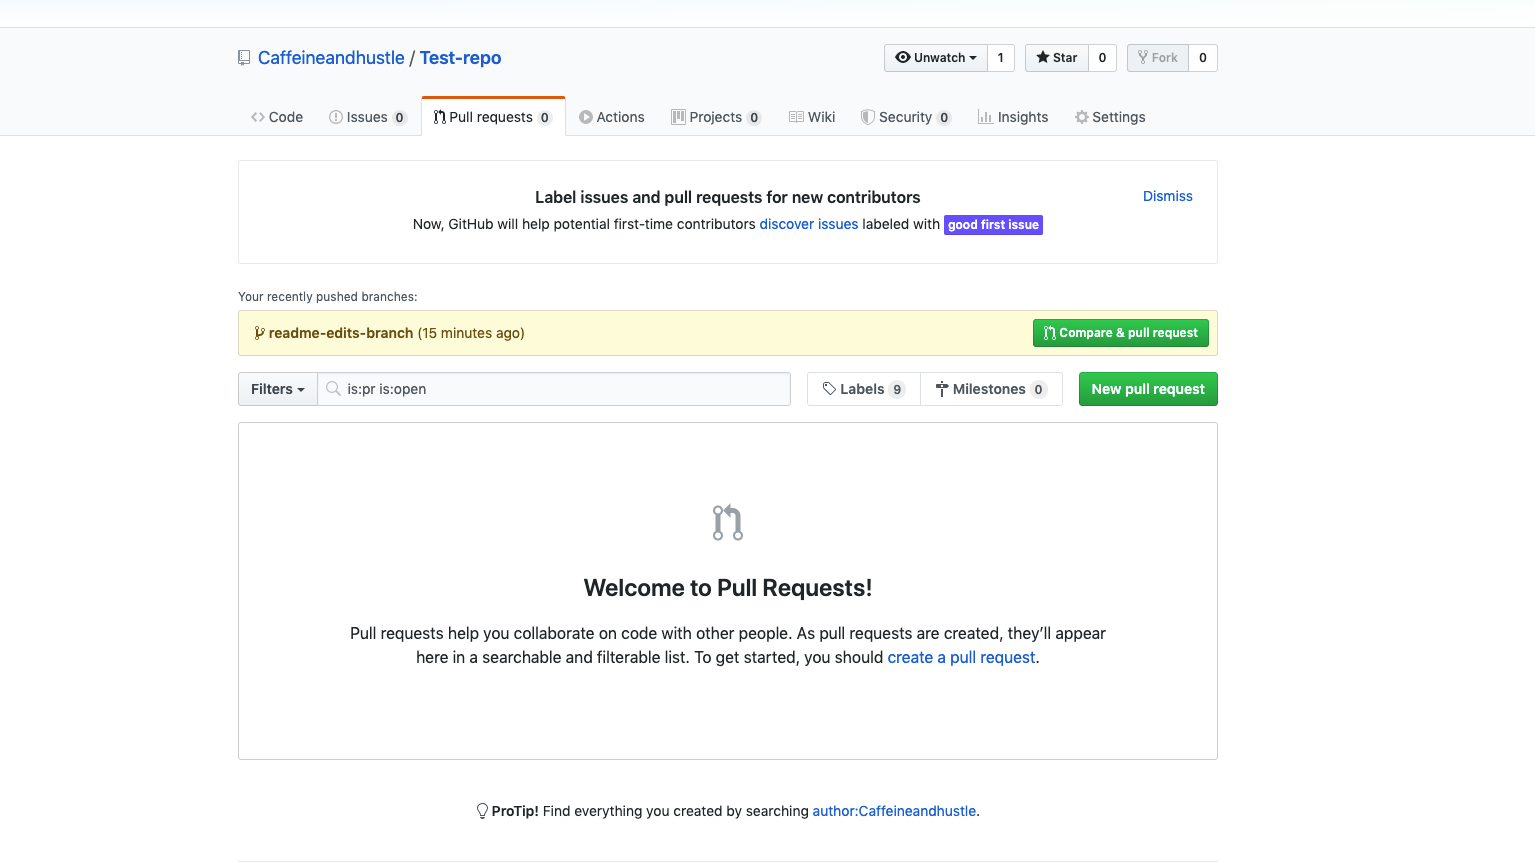Image resolution: width=1535 pixels, height=865 pixels.
Task: Click the Welcome to Pull Requests! heading
Action: 728,588
